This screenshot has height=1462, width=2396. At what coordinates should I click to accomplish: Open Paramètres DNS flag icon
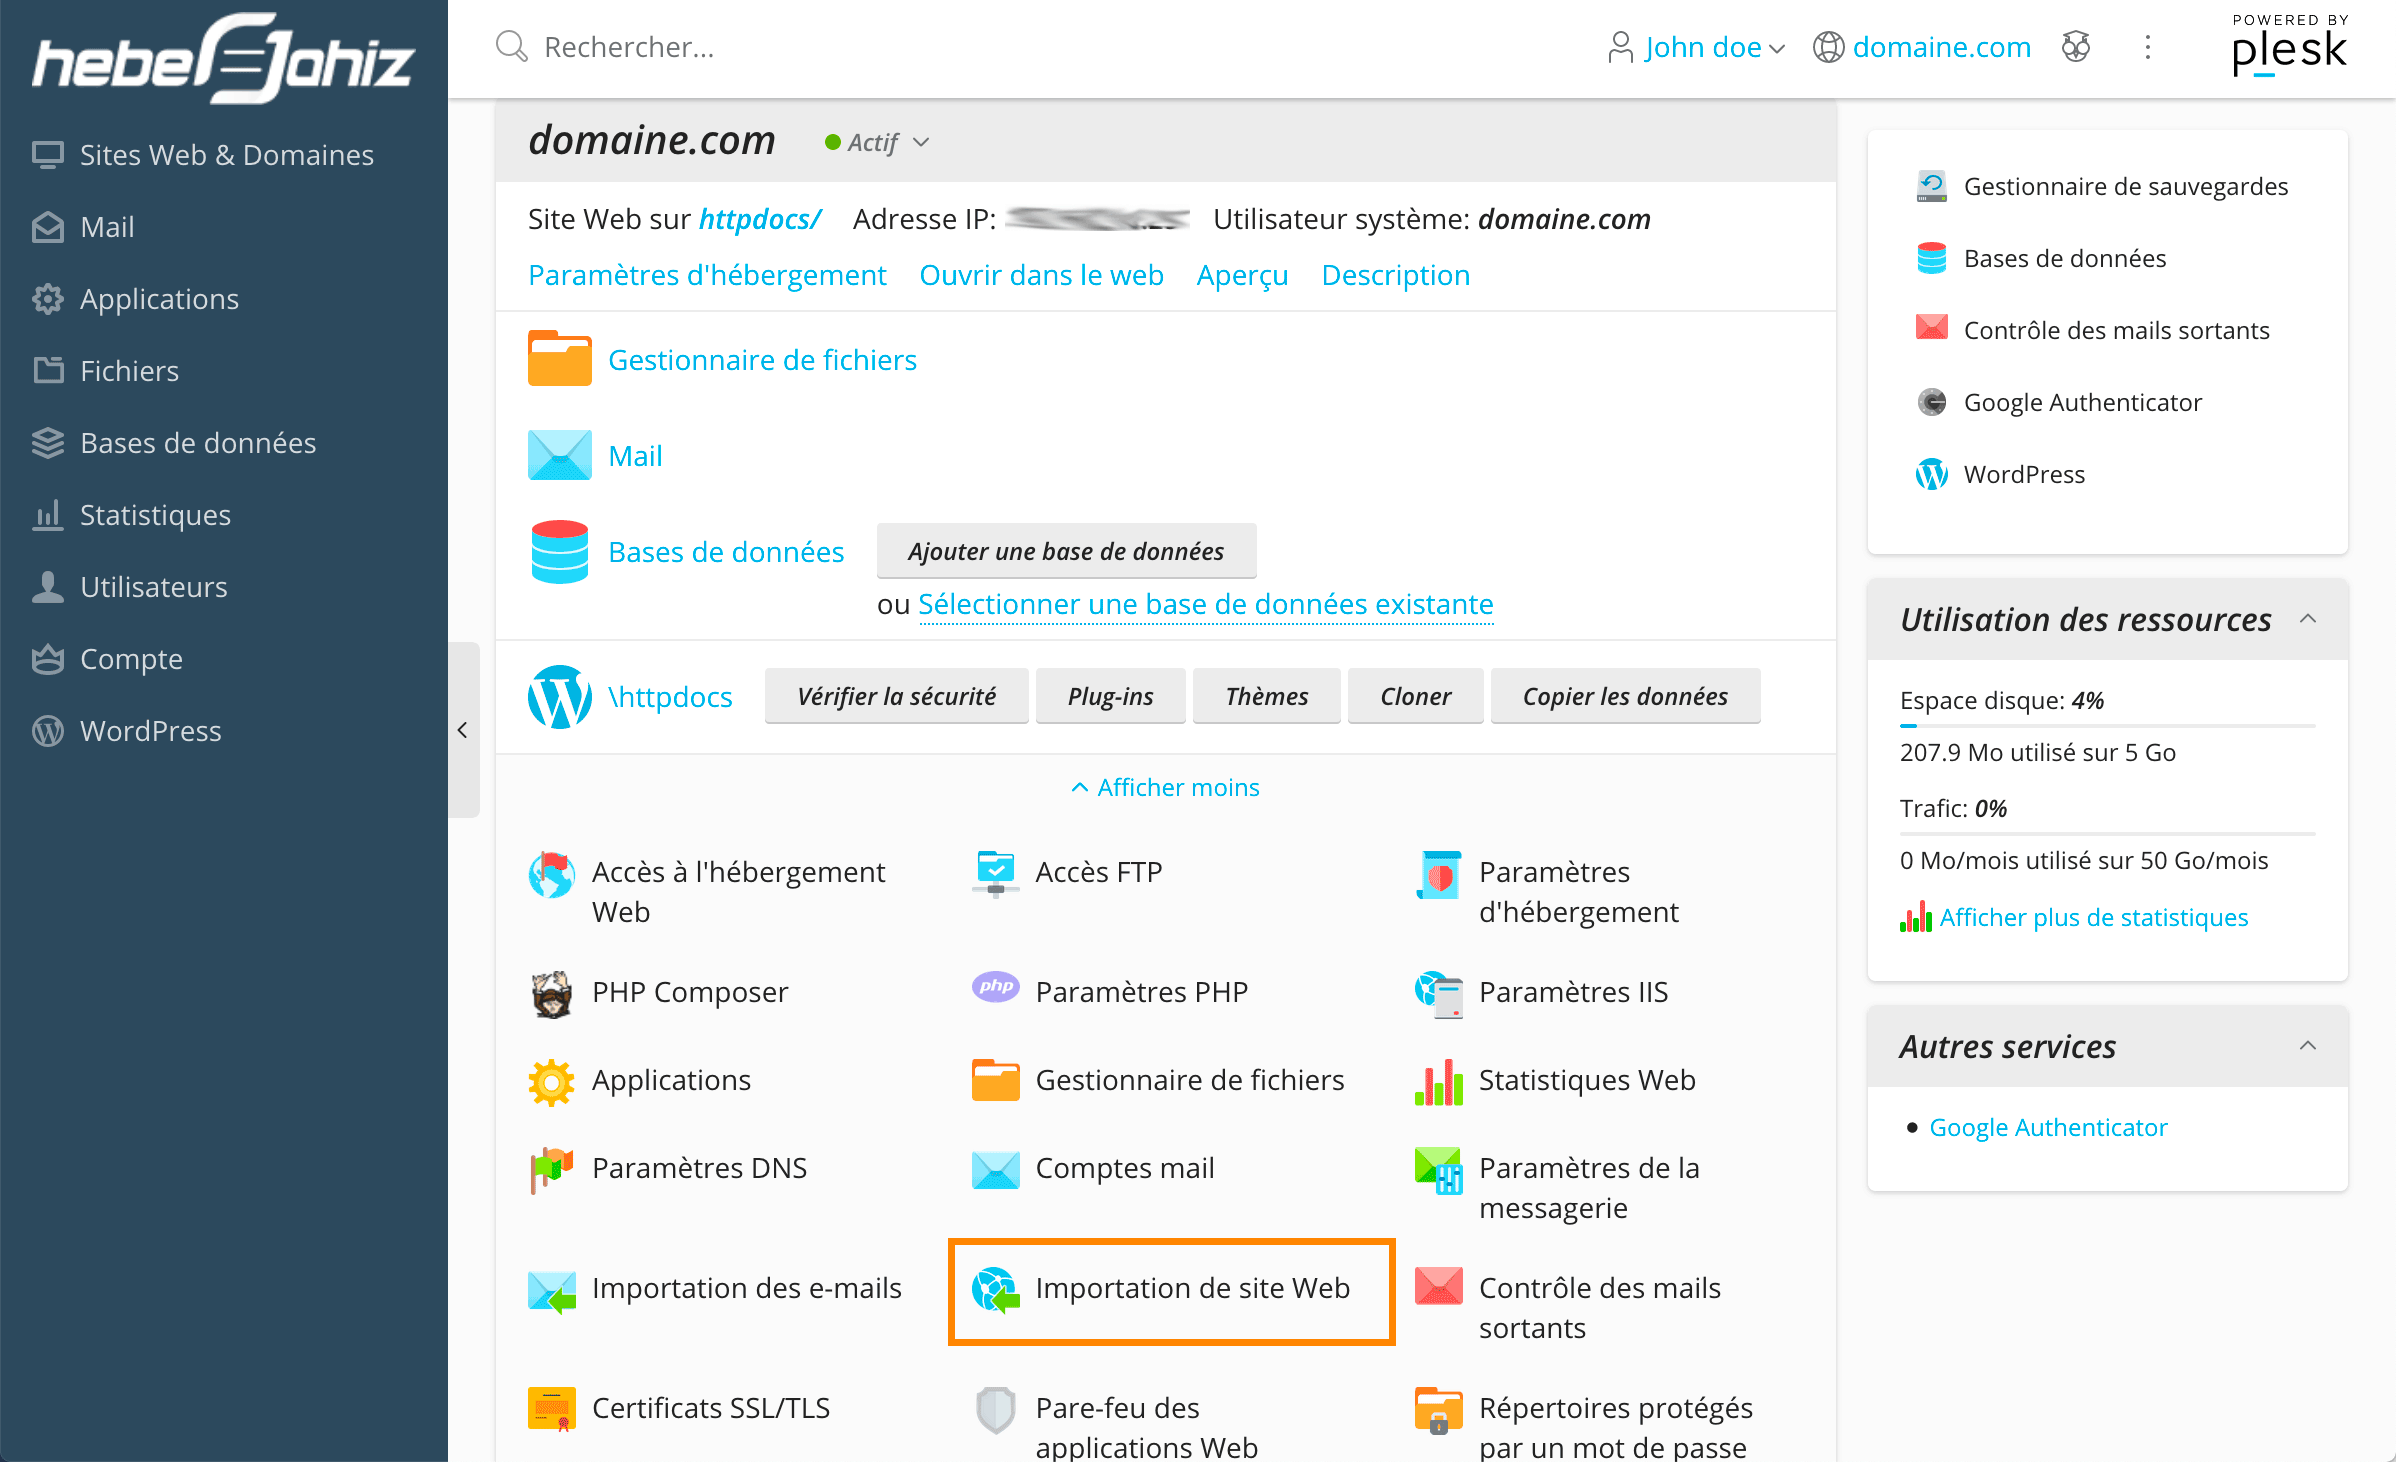pos(551,1169)
